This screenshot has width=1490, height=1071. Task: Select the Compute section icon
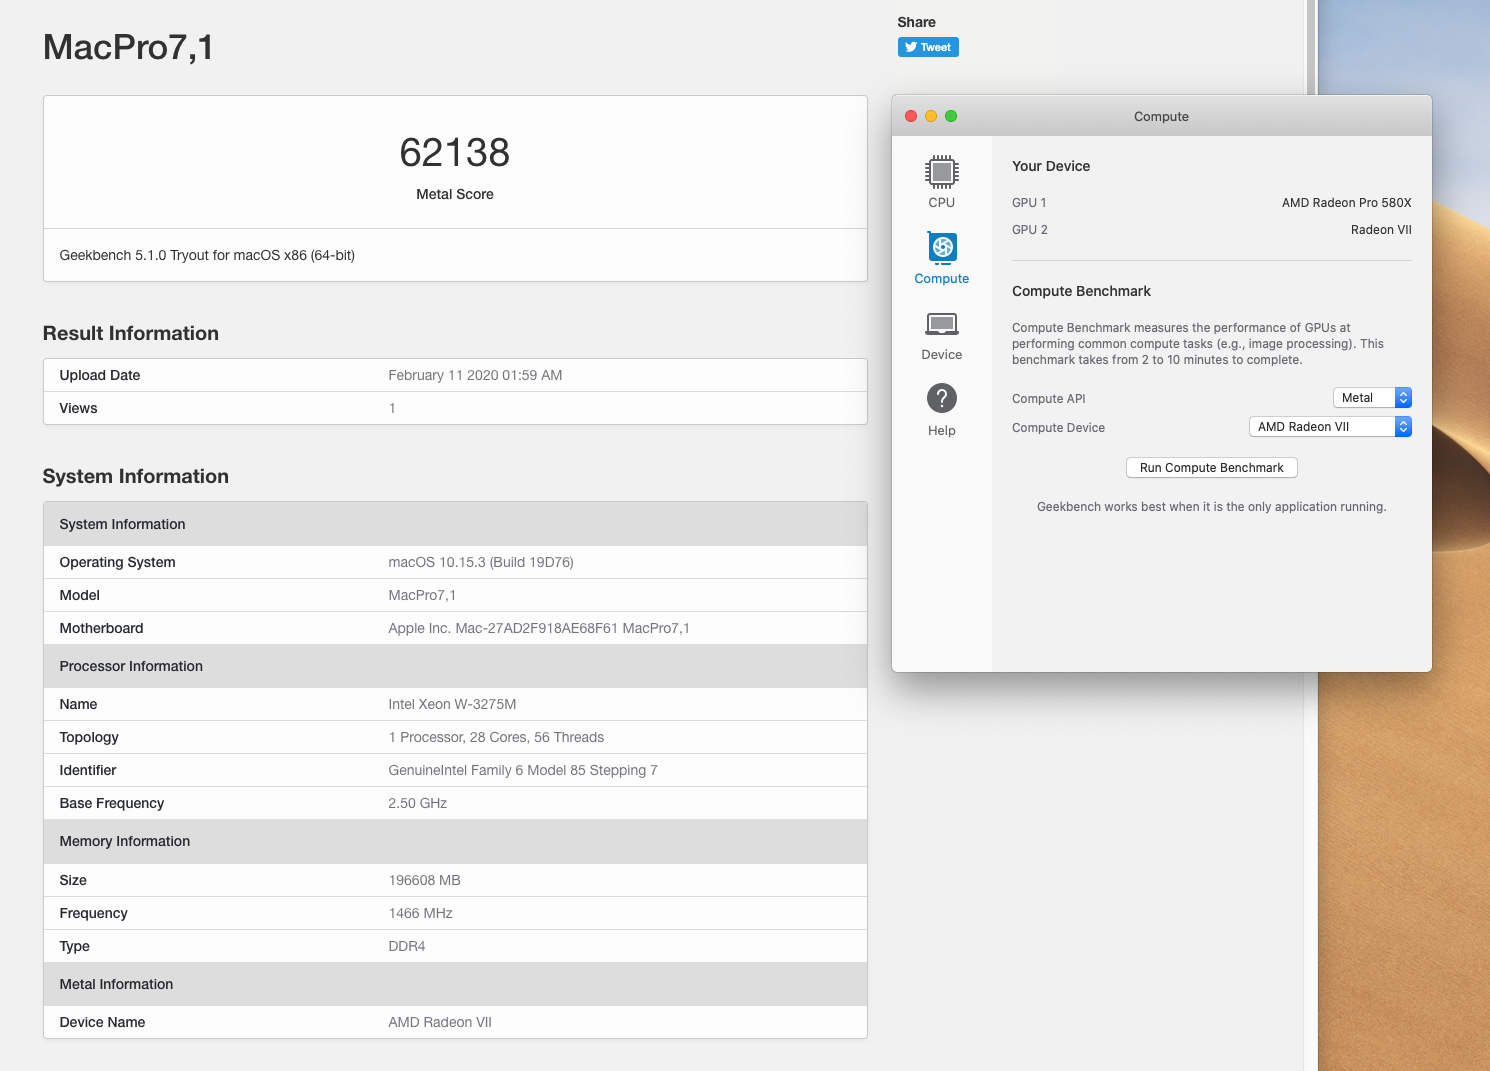[942, 247]
